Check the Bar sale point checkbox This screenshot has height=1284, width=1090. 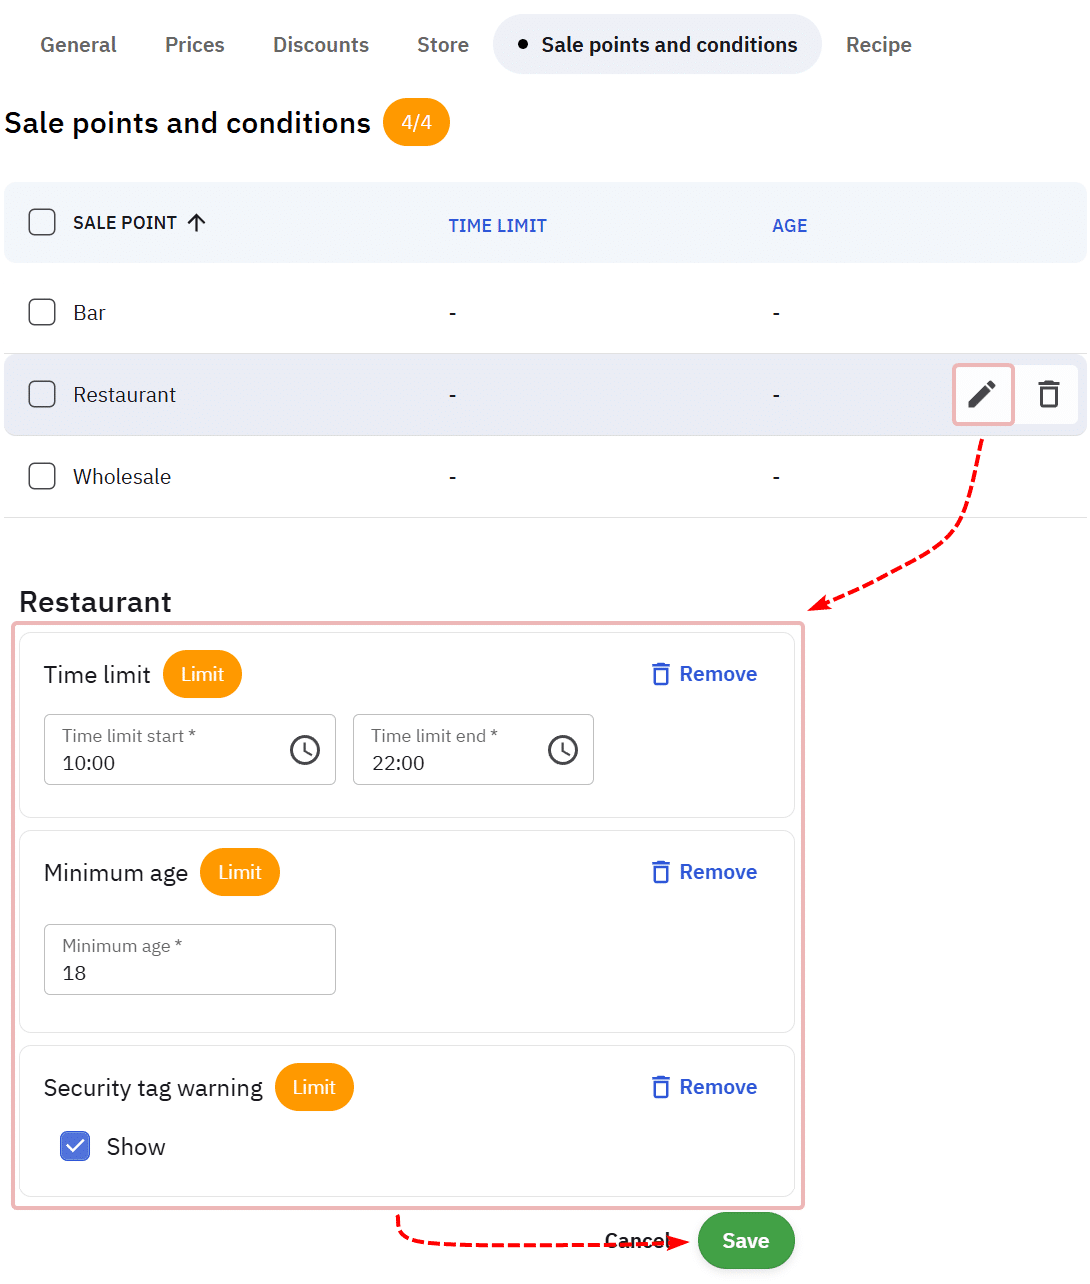pyautogui.click(x=42, y=312)
